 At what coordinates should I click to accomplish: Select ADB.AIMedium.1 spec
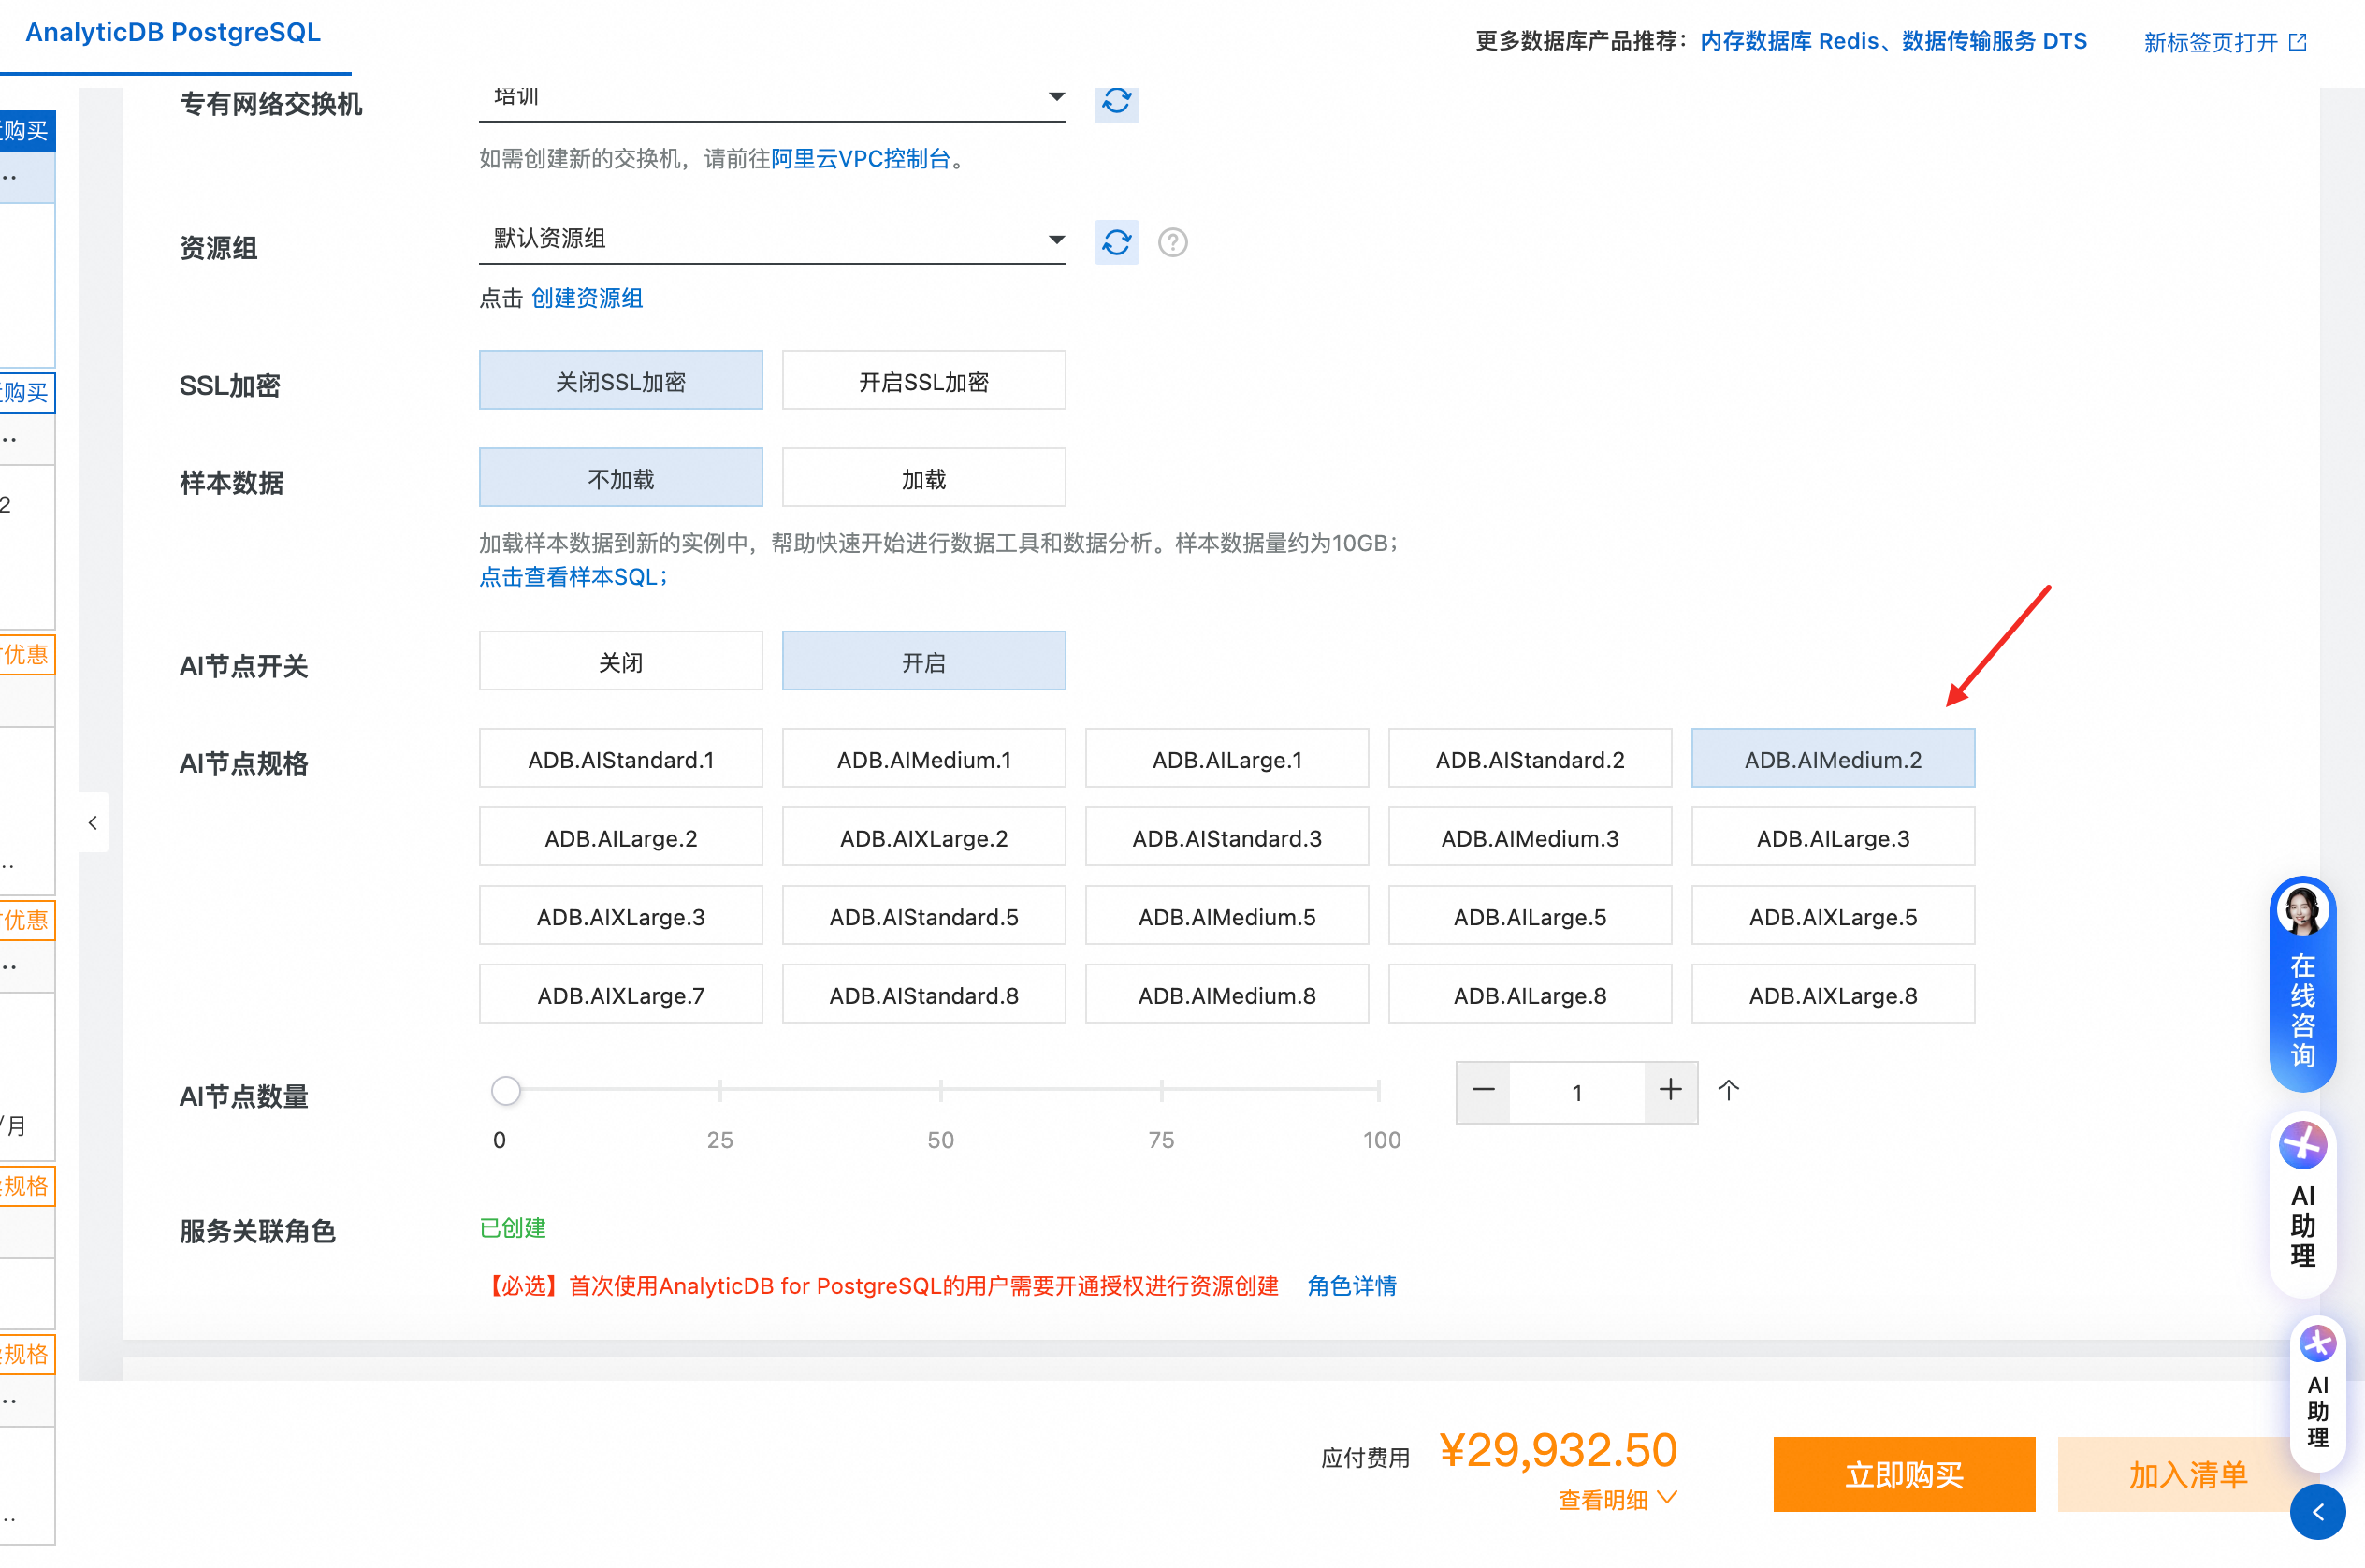(923, 758)
